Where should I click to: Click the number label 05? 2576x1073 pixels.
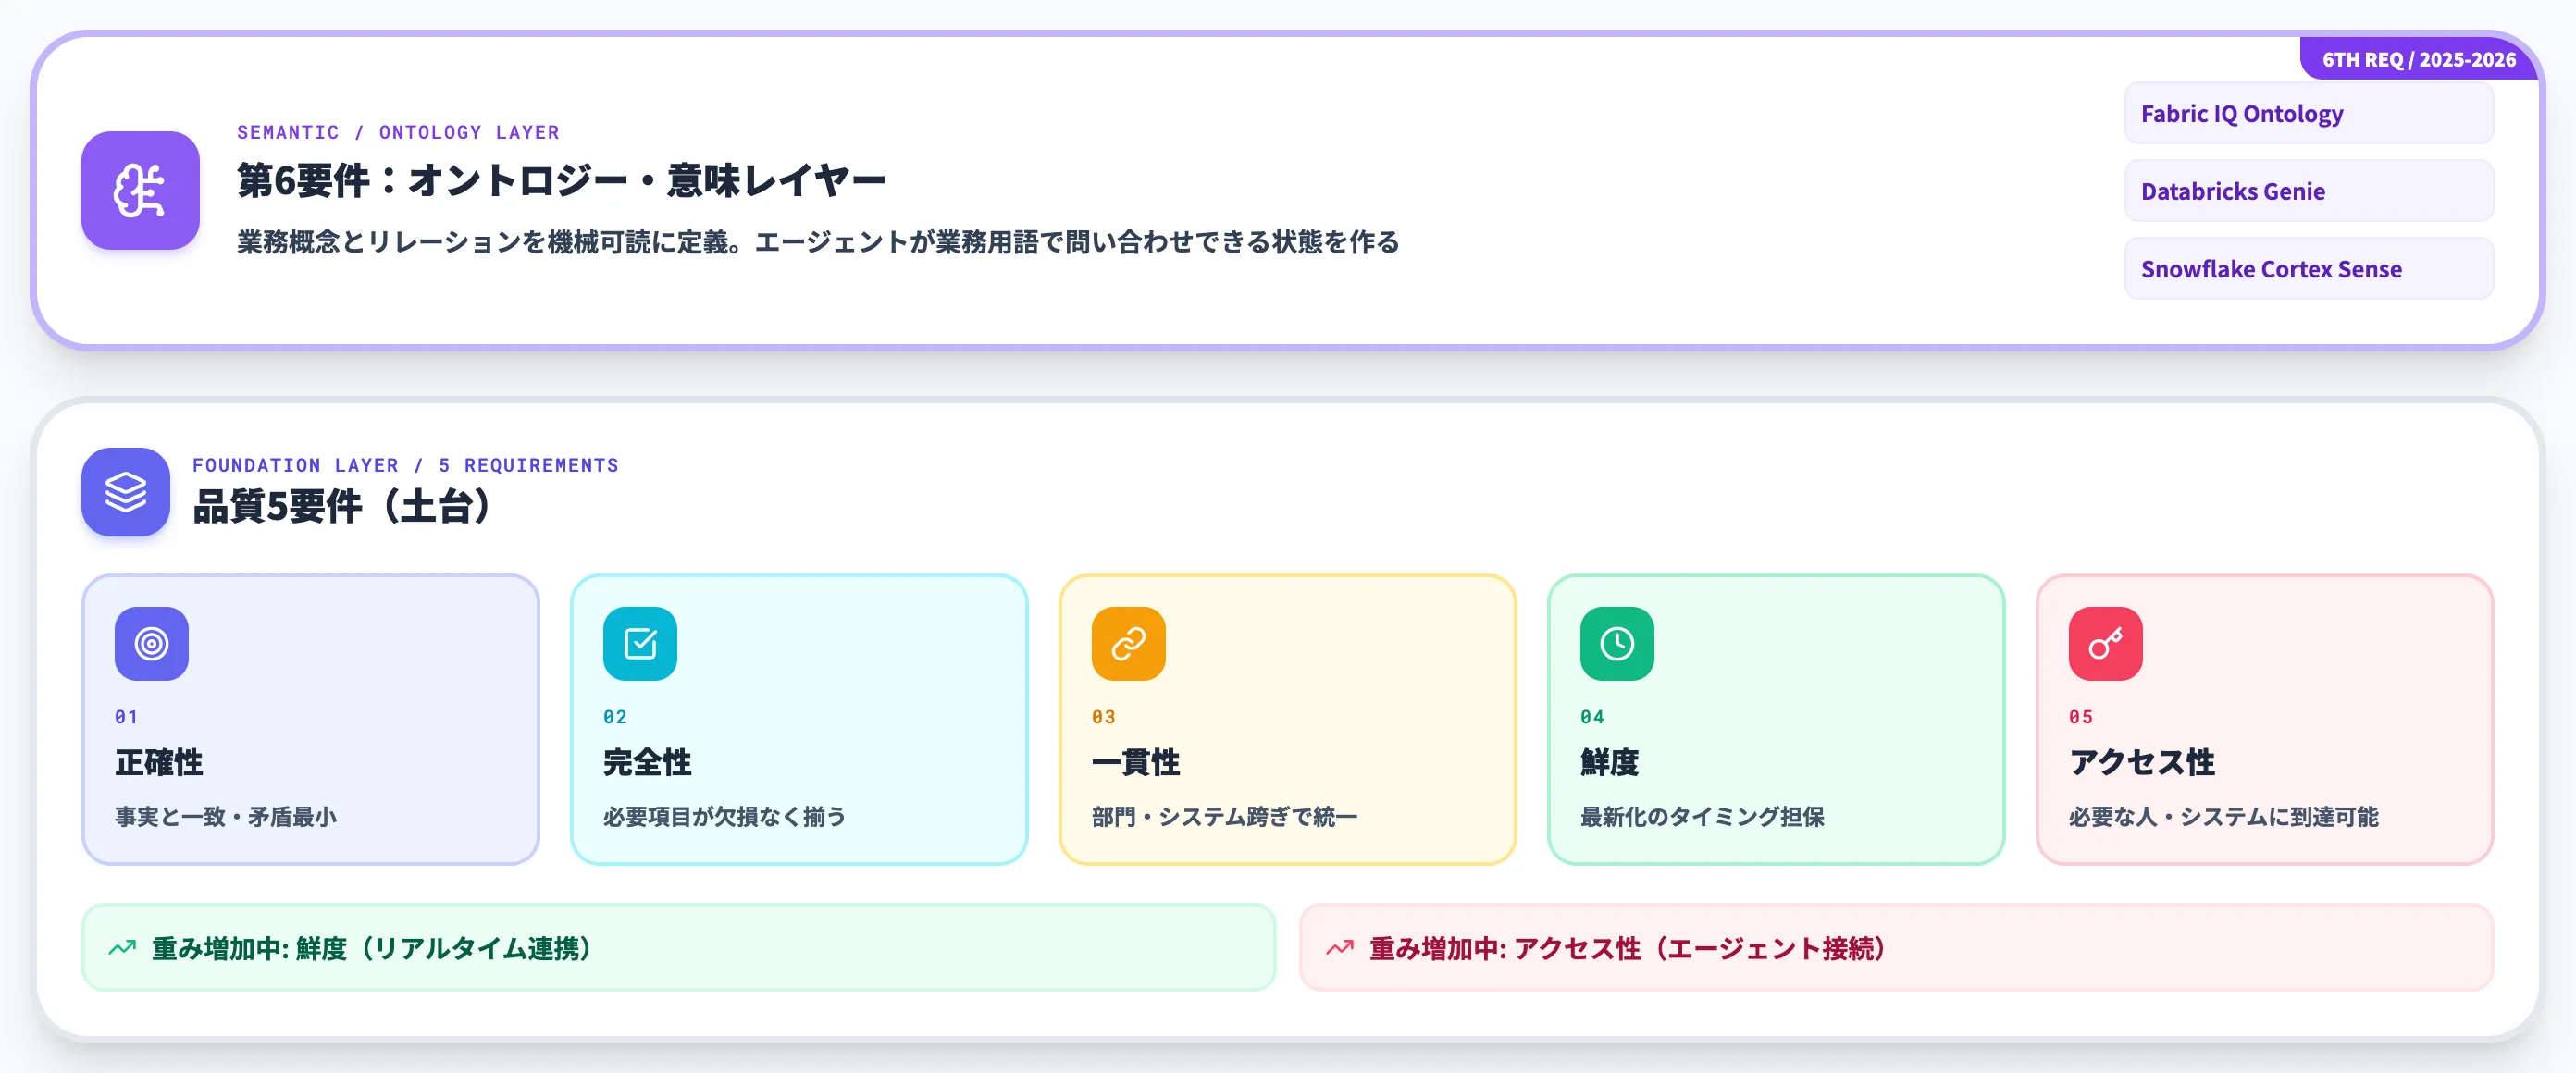point(2080,717)
